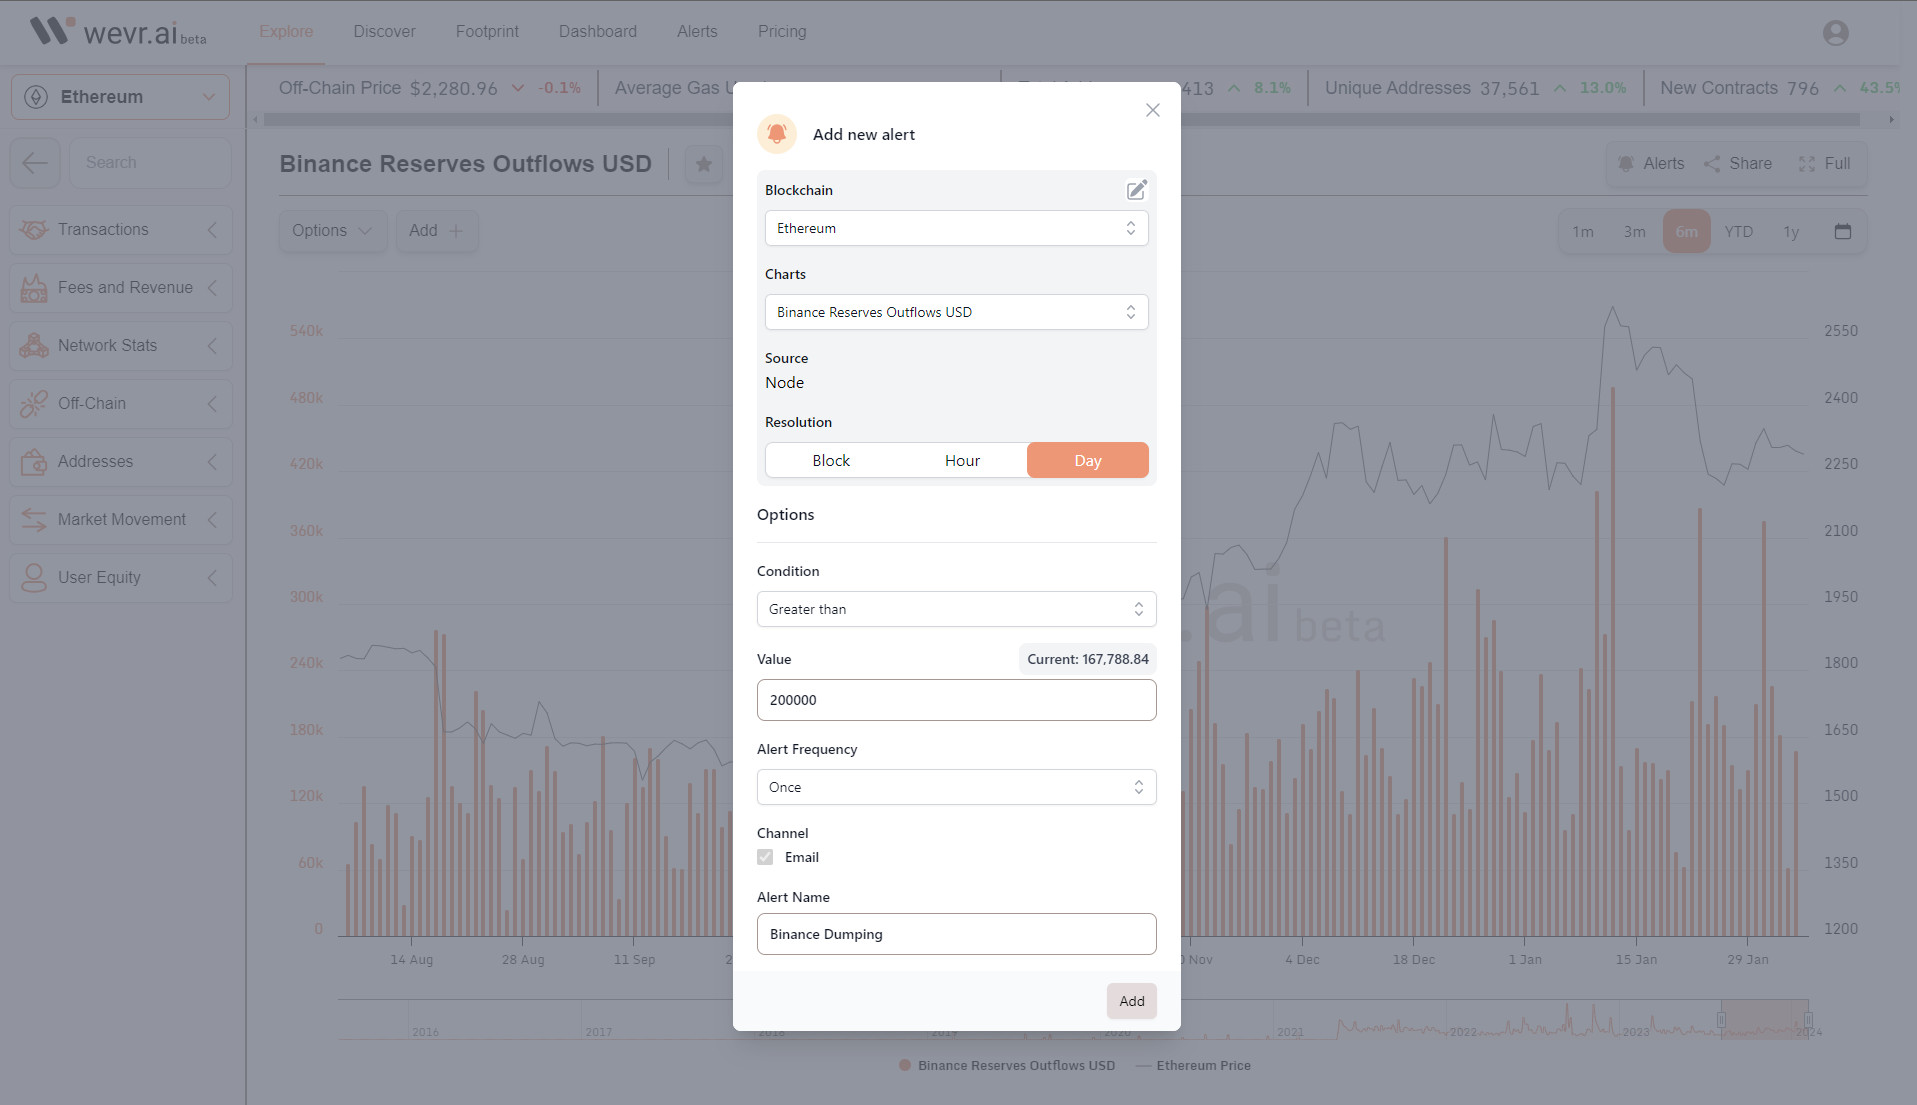Switch to the Discover tab
The width and height of the screenshot is (1917, 1105).
[384, 31]
